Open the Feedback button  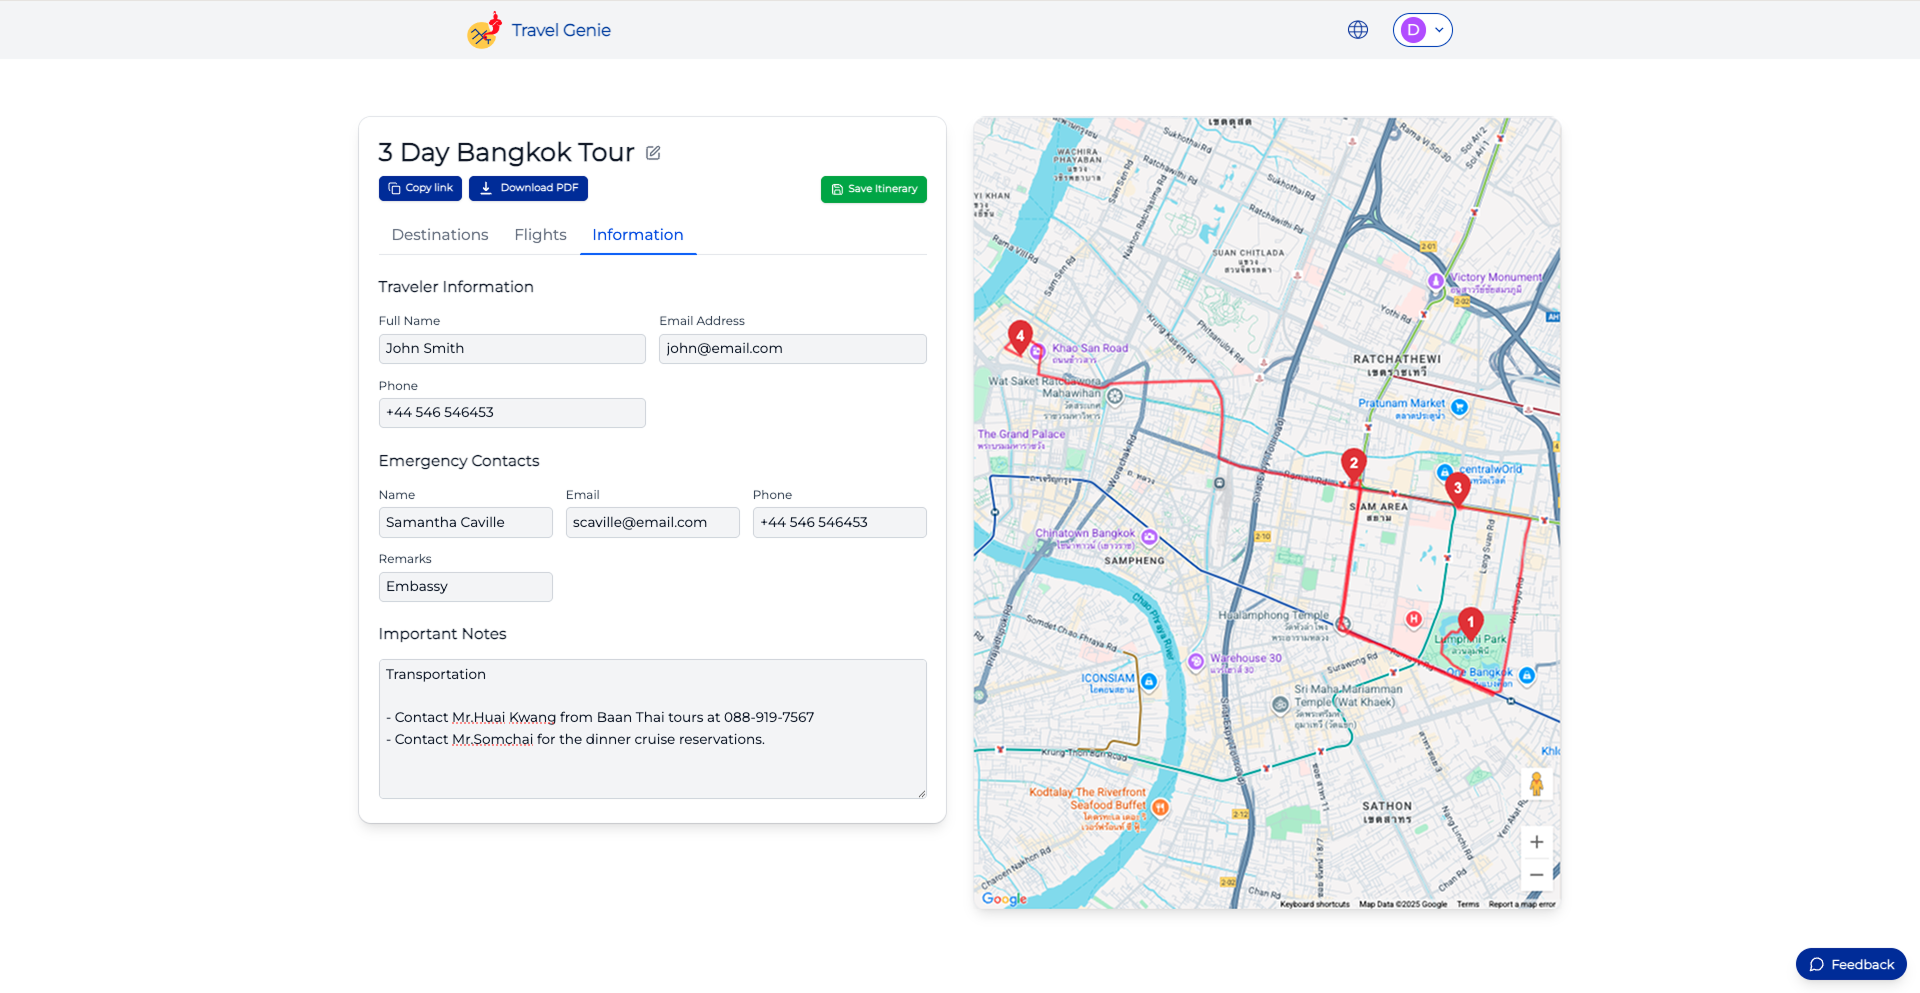pyautogui.click(x=1851, y=964)
